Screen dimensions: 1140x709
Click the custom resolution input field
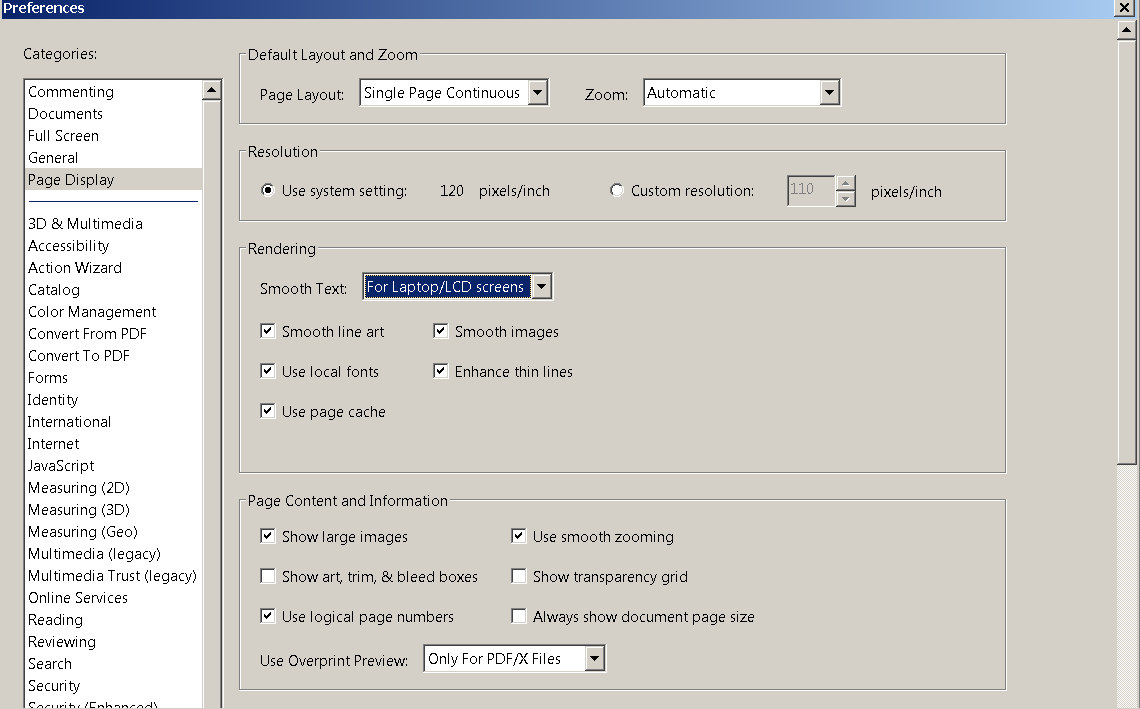(x=810, y=191)
